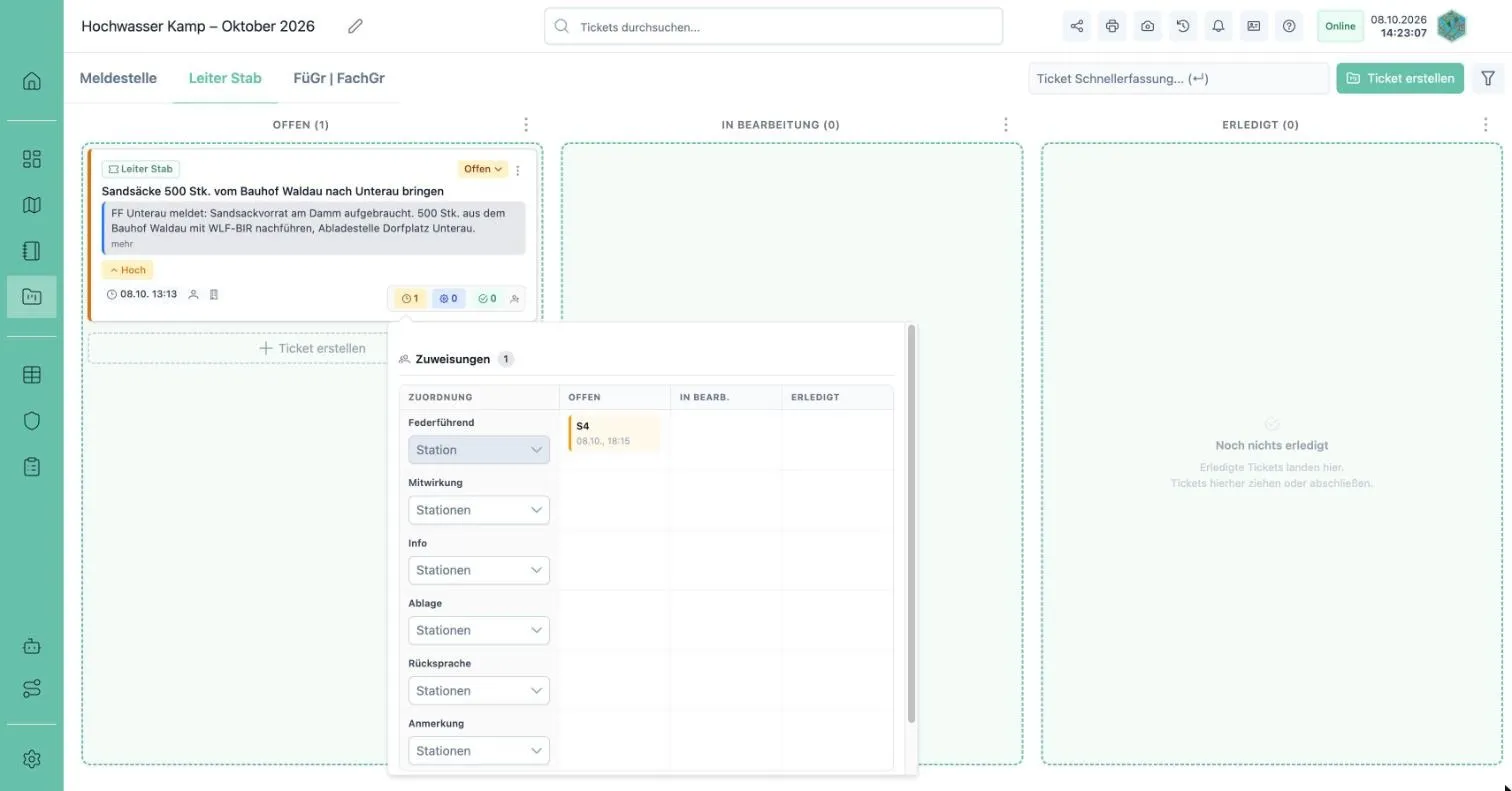1512x791 pixels.
Task: Open the Mitwirkung Stationen dropdown
Action: (x=479, y=510)
